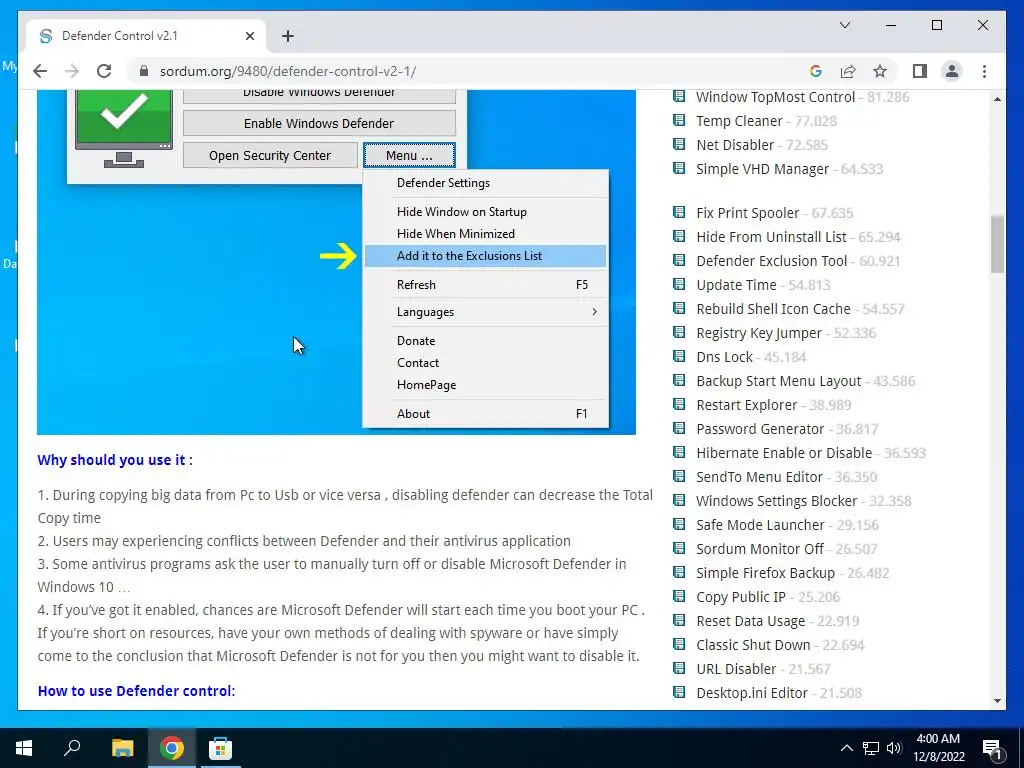The image size is (1024, 768).
Task: Open the Dns Lock link
Action: pos(724,357)
